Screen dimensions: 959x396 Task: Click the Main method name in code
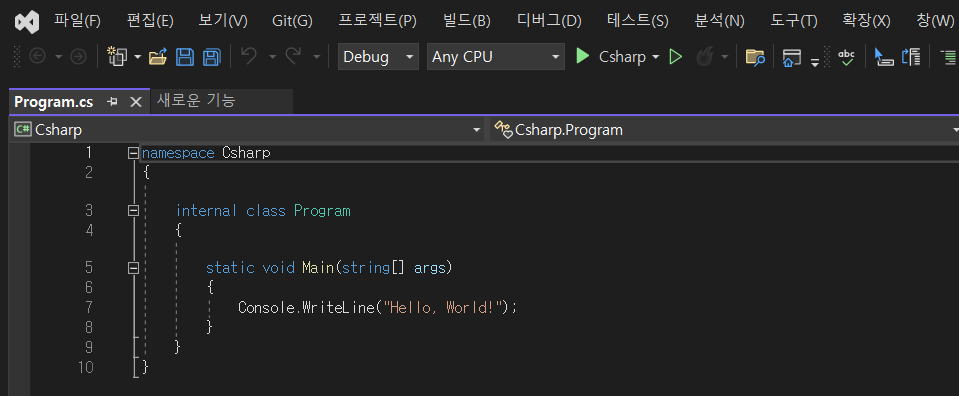point(318,267)
